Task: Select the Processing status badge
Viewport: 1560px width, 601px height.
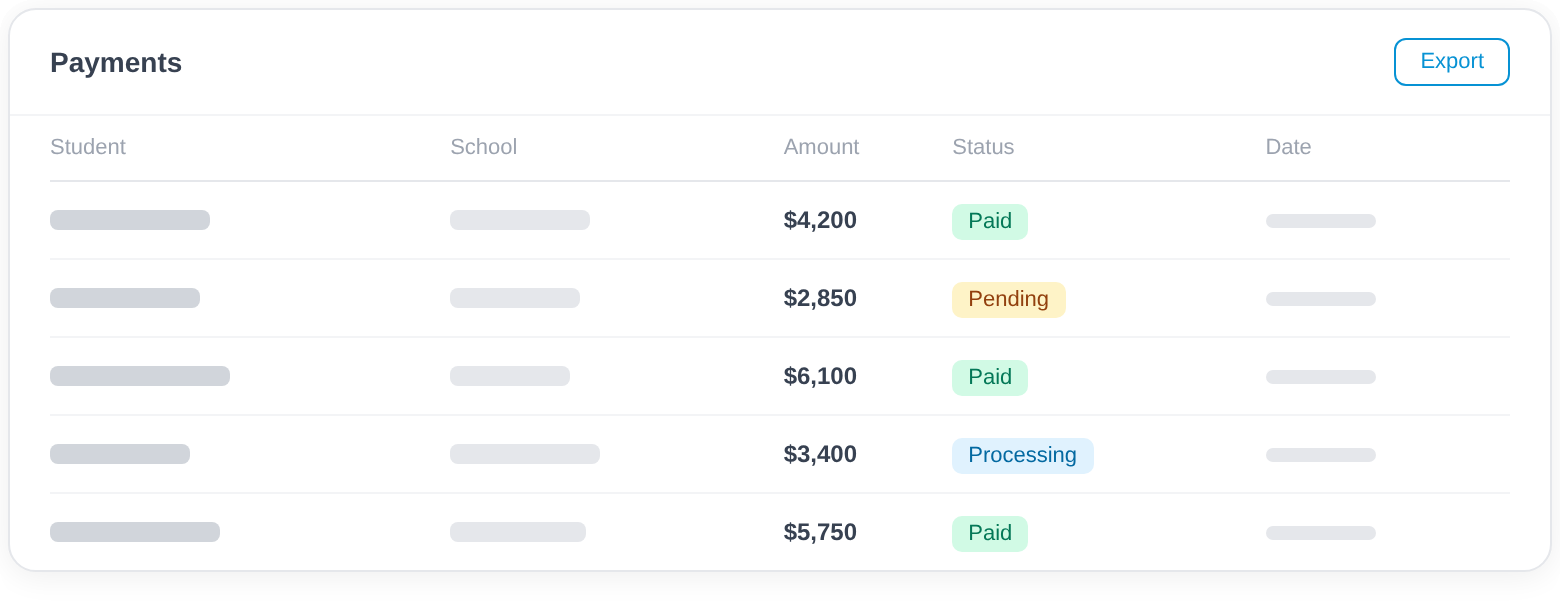Action: (1022, 455)
